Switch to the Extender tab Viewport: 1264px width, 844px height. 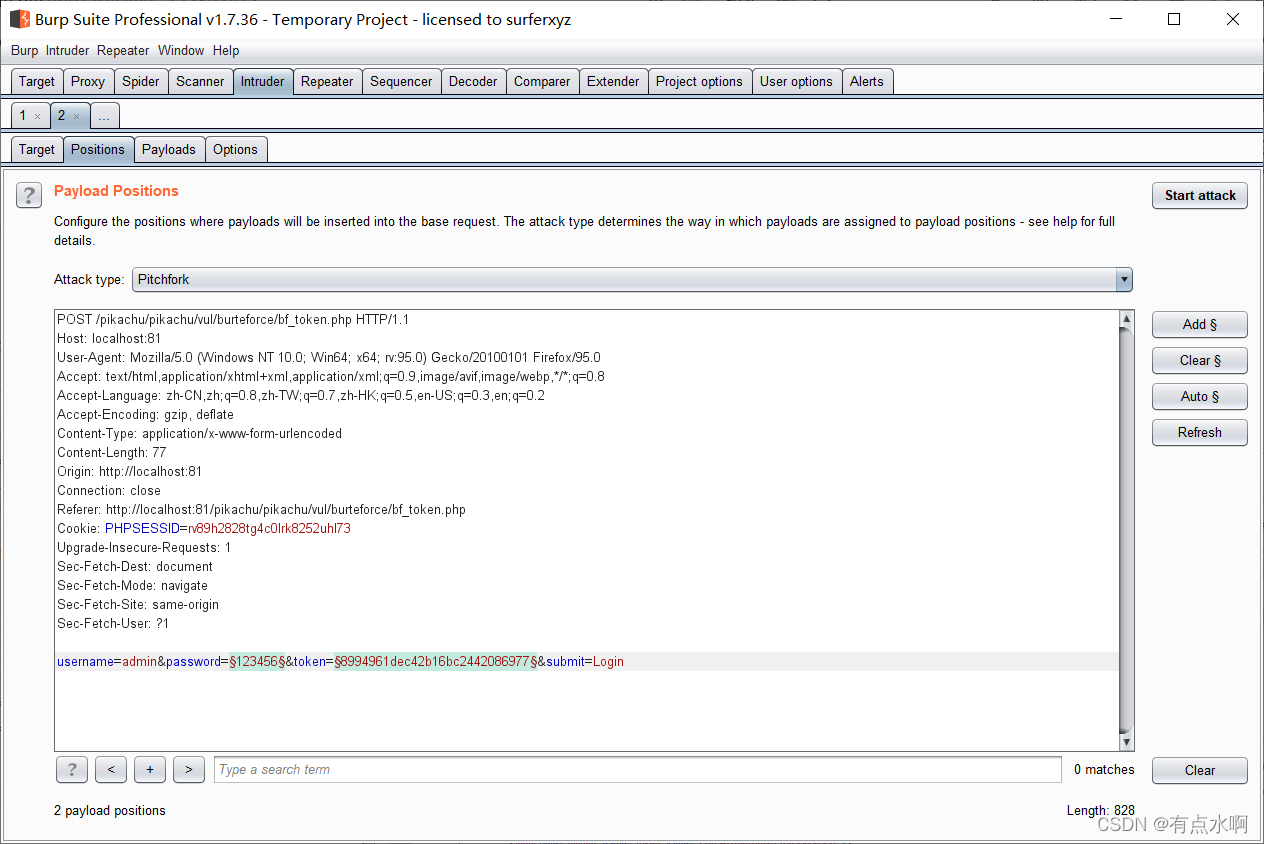(x=613, y=82)
